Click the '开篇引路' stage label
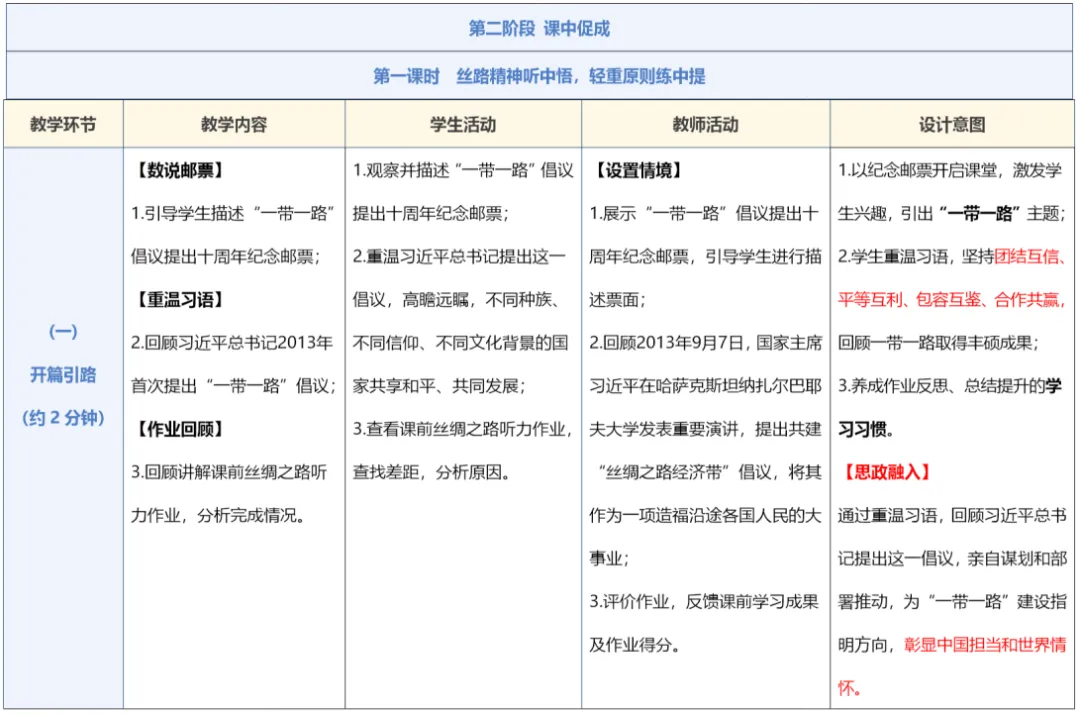Viewport: 1080px width, 715px height. [63, 375]
